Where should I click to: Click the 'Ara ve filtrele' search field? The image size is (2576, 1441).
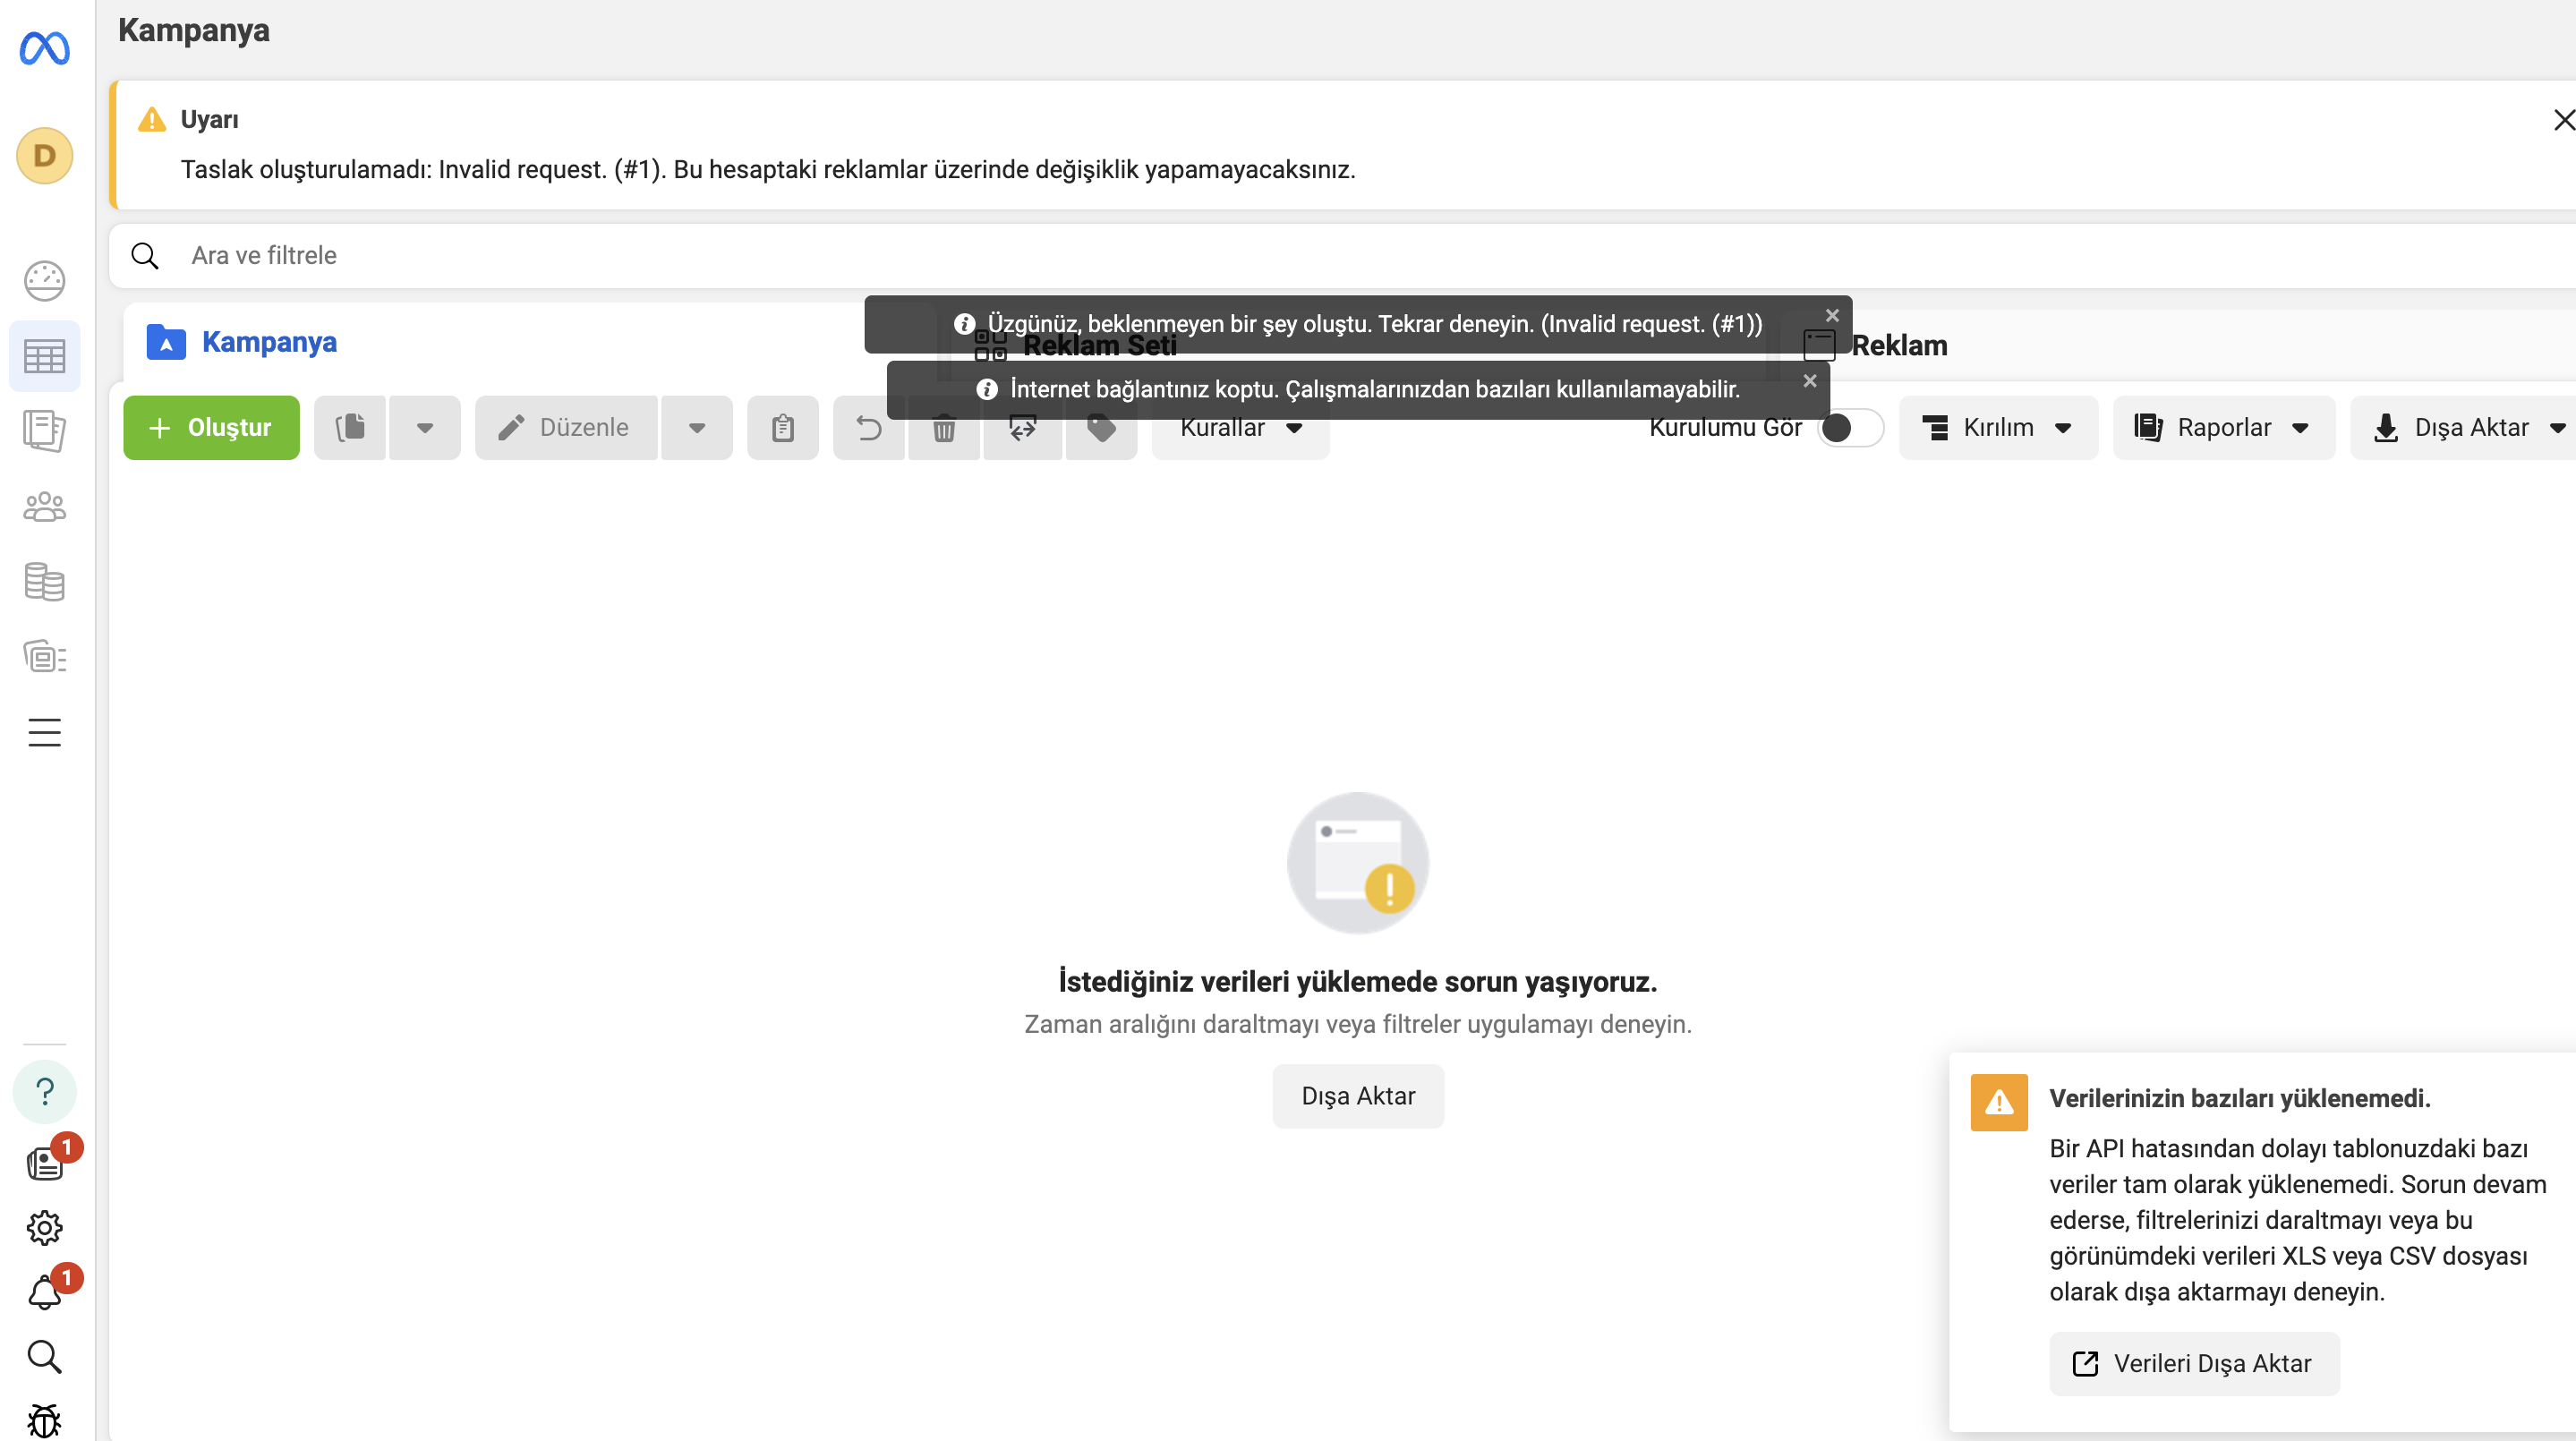(1342, 256)
